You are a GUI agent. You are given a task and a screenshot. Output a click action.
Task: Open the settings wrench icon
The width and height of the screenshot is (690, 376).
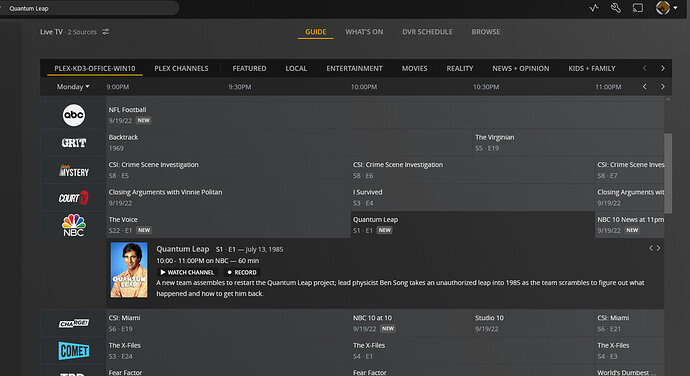[616, 8]
